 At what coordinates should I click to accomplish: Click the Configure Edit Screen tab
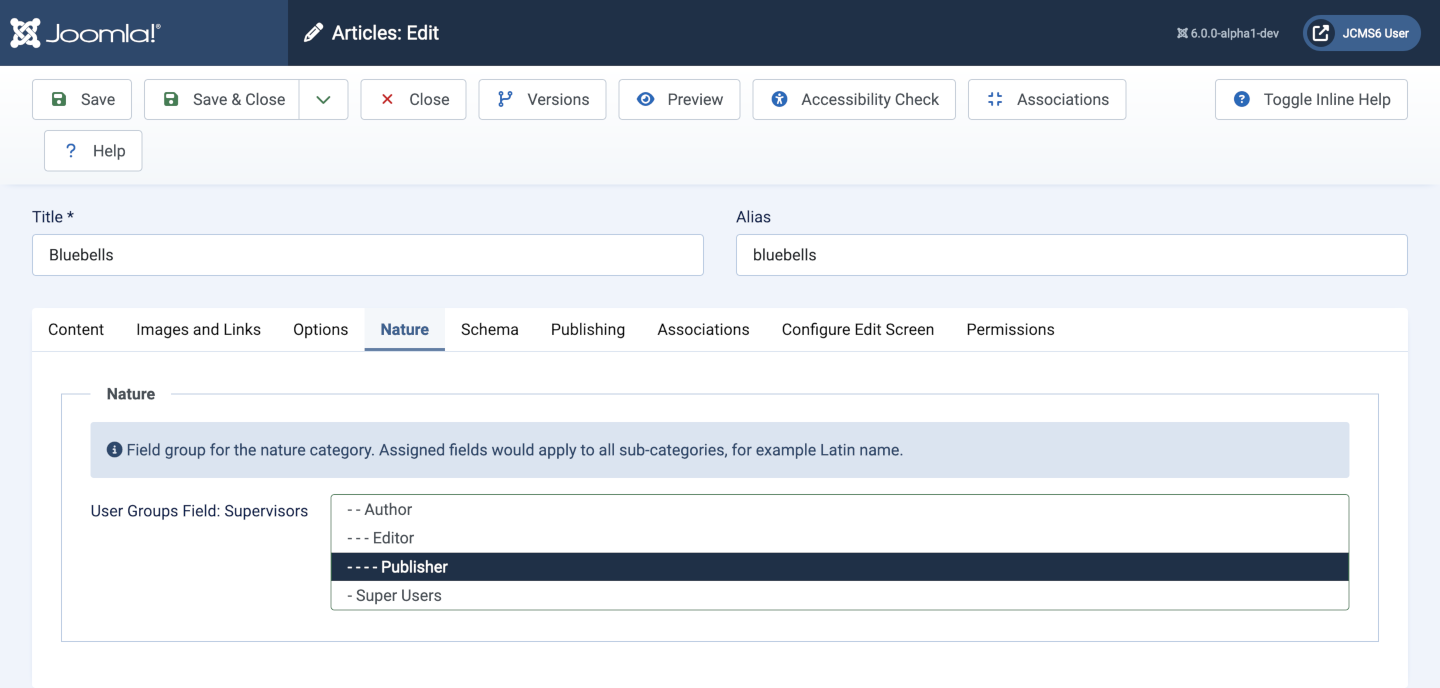[857, 329]
